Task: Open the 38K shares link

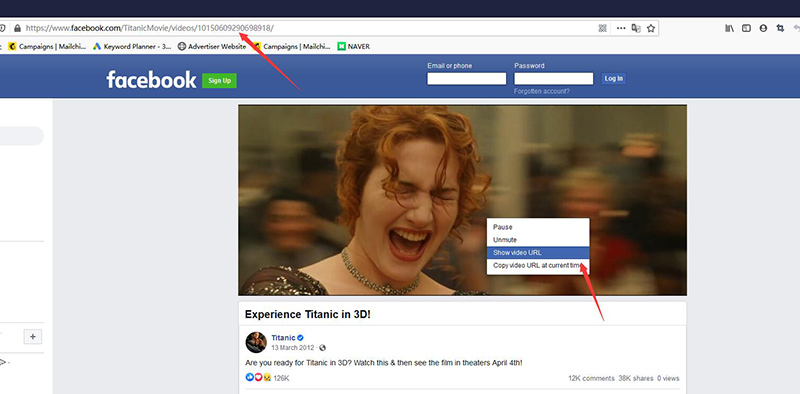Action: point(636,378)
